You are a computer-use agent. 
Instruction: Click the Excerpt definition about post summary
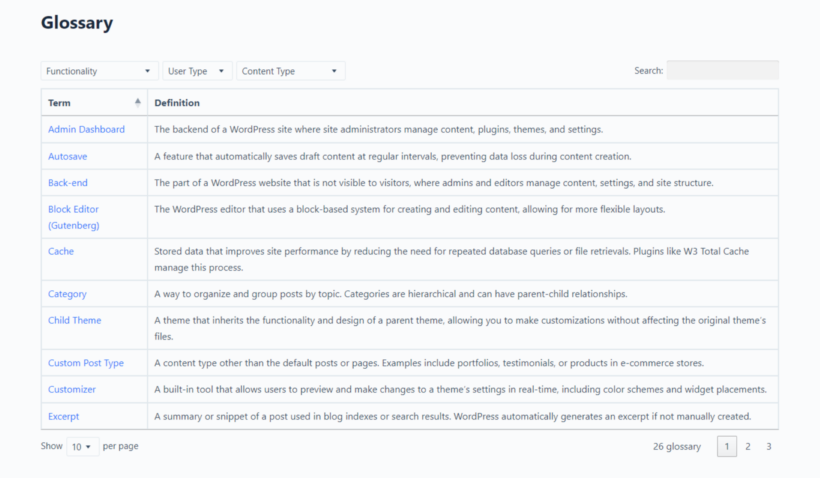pyautogui.click(x=452, y=416)
